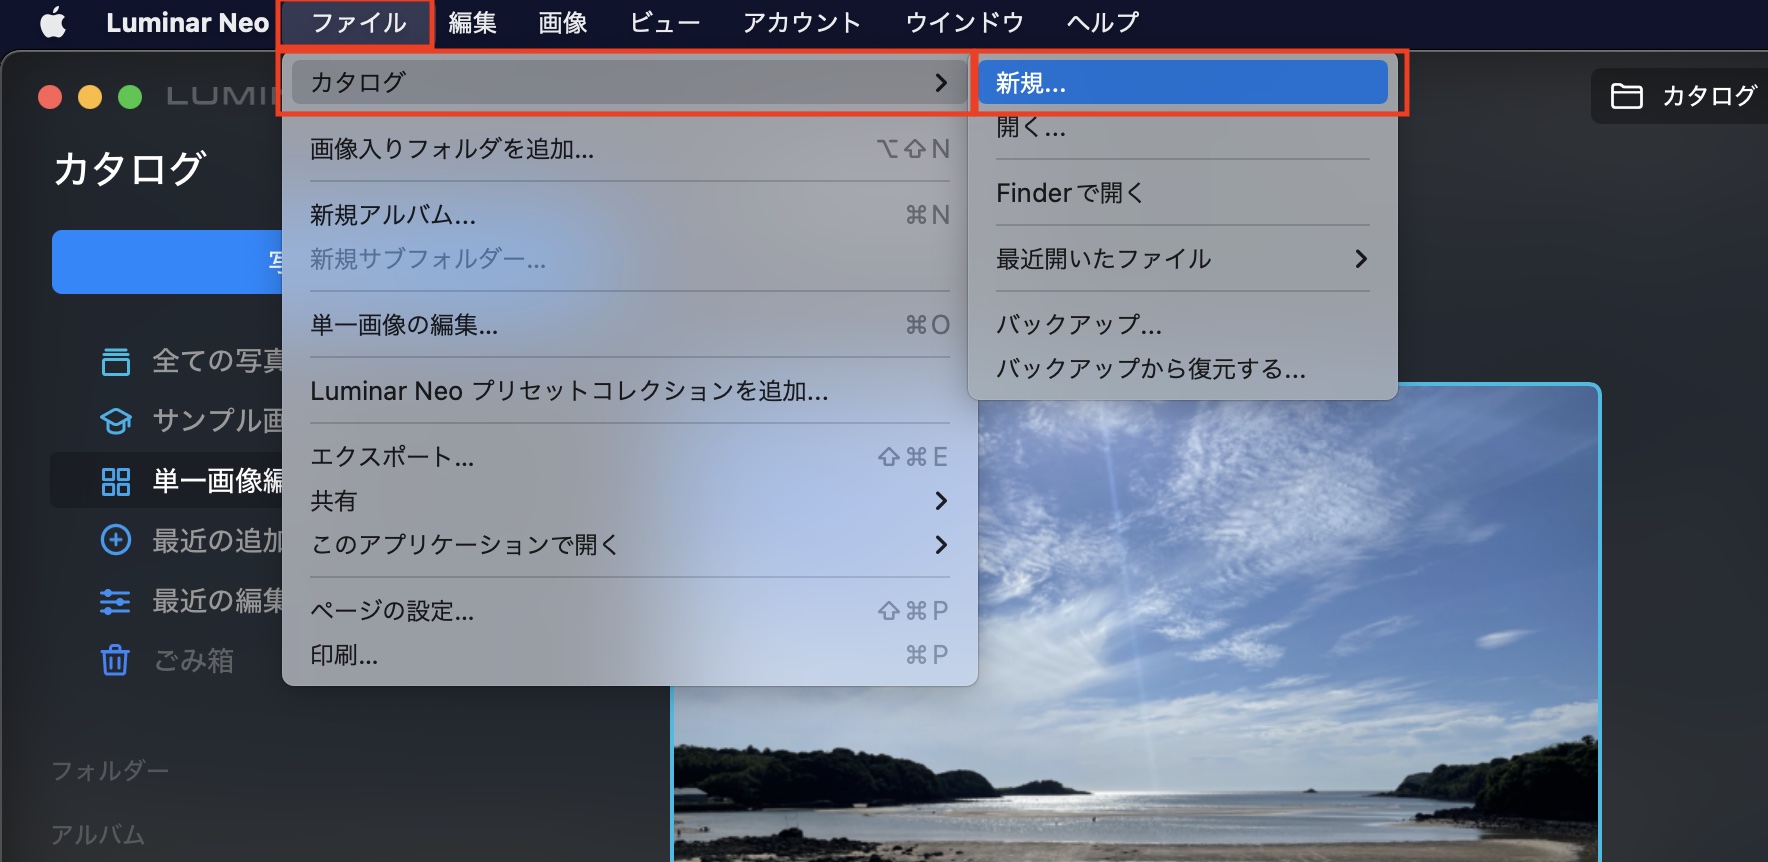Choose 画像入りフォルダを追加...
The height and width of the screenshot is (862, 1768).
point(629,149)
